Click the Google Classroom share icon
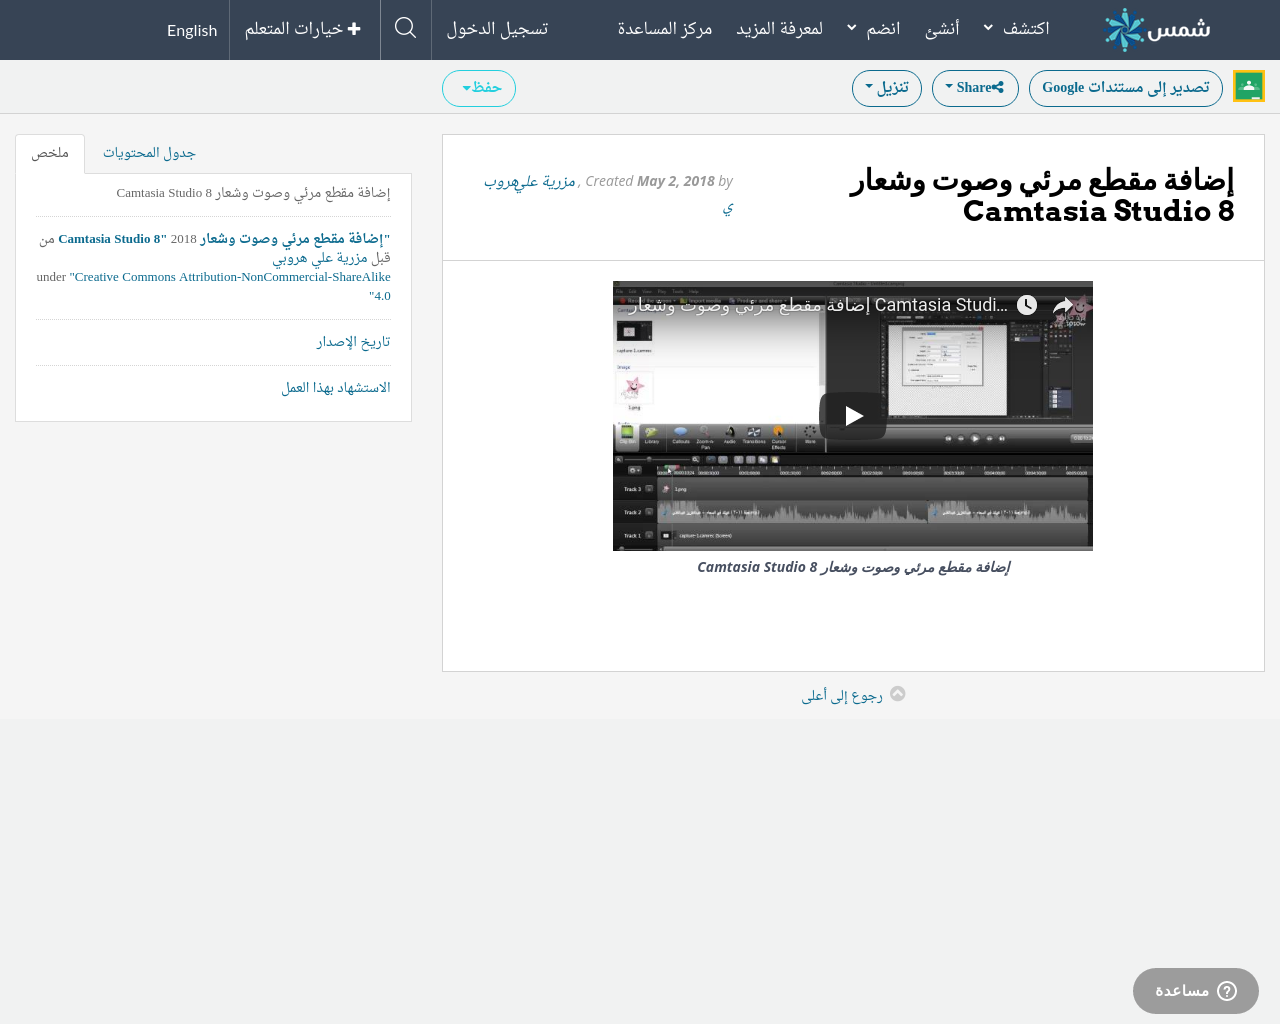The width and height of the screenshot is (1280, 1024). pyautogui.click(x=1249, y=86)
